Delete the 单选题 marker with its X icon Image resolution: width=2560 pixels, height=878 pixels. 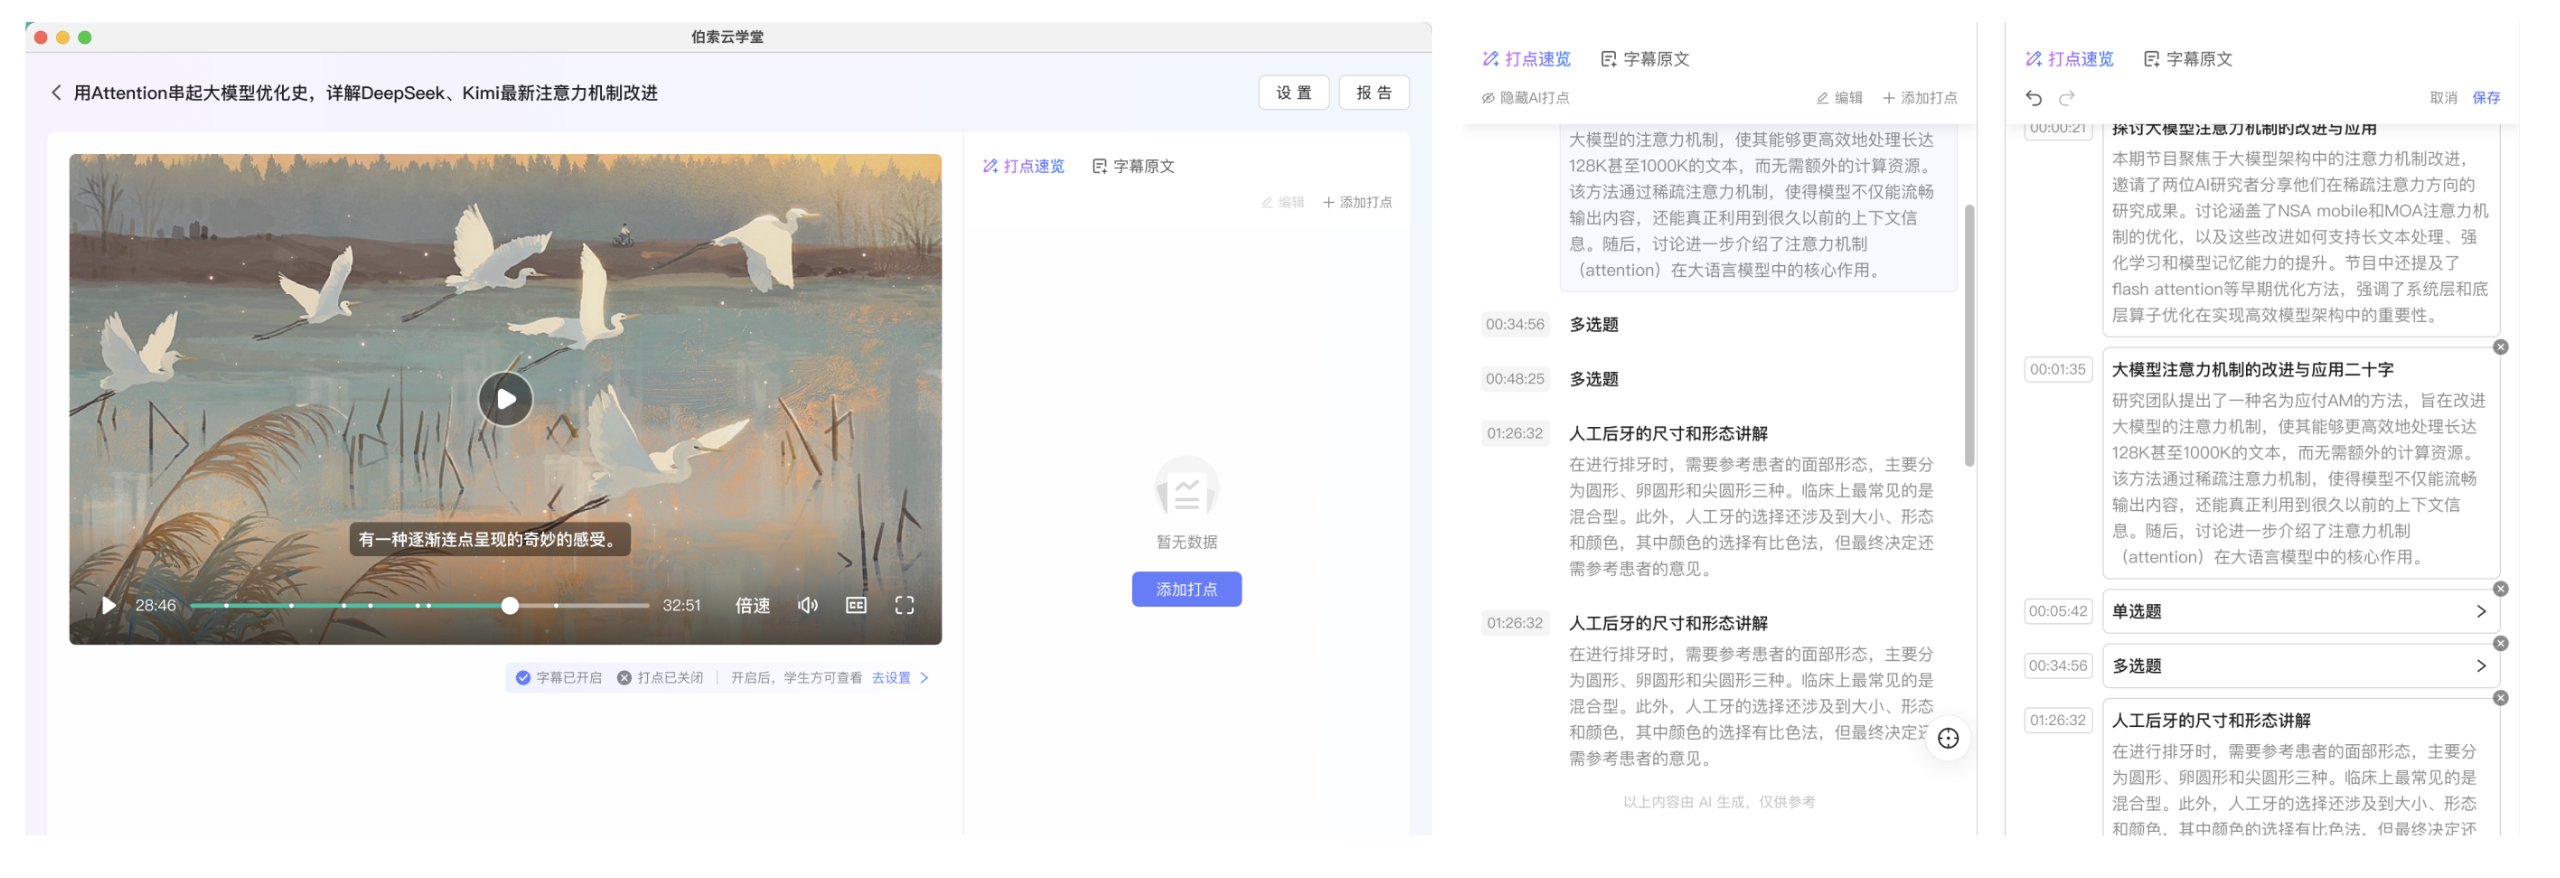[x=2500, y=589]
